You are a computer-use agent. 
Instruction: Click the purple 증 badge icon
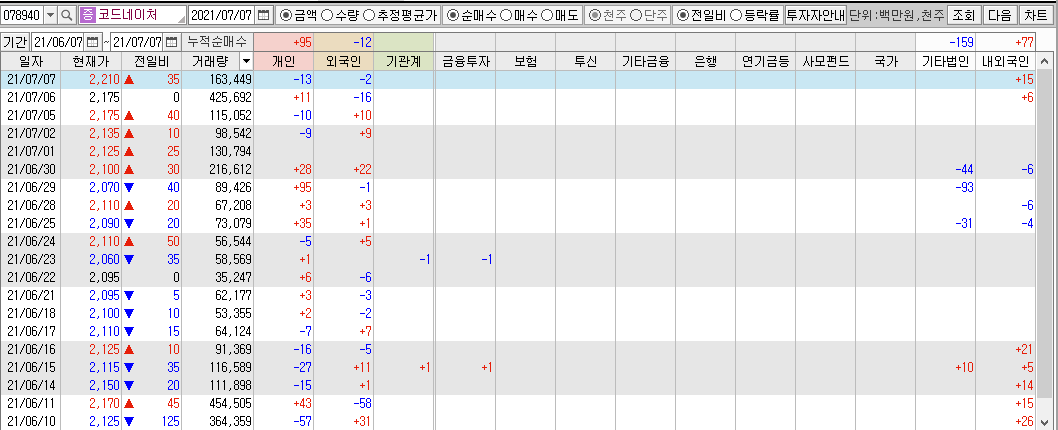88,15
